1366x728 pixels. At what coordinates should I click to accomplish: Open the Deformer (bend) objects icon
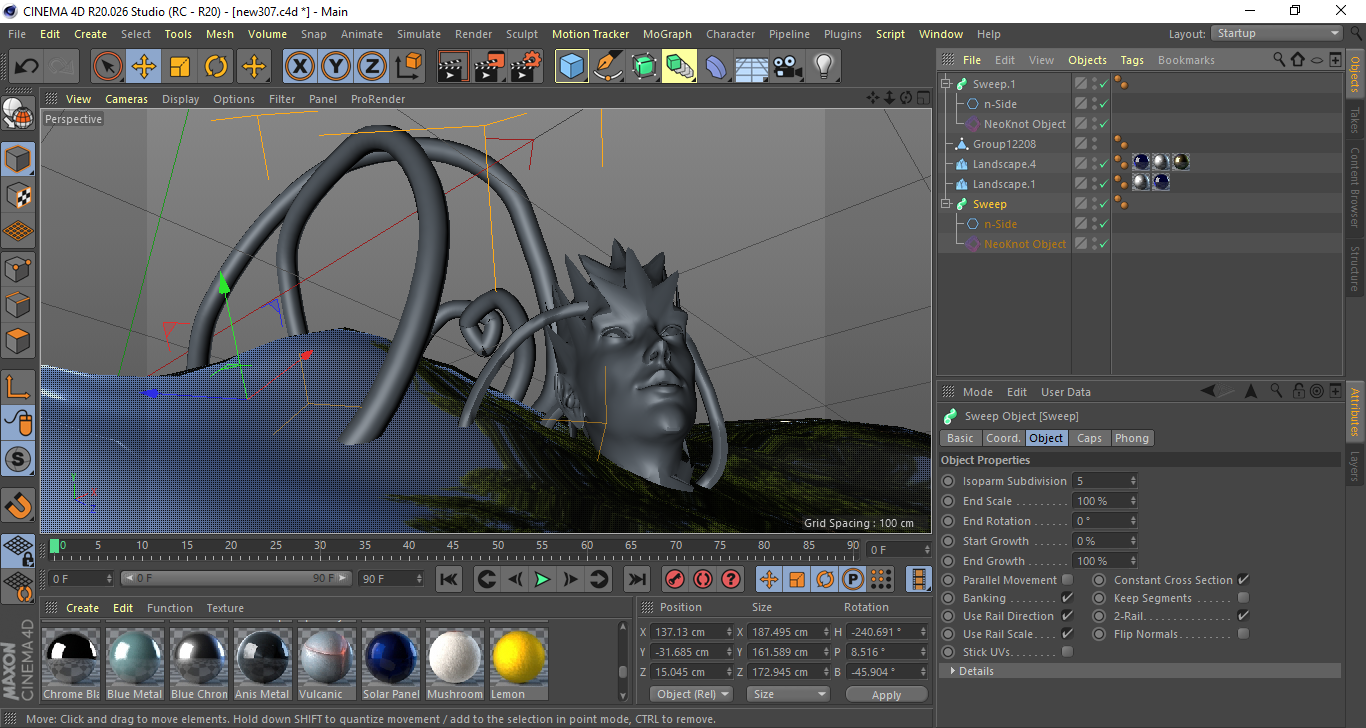coord(716,67)
